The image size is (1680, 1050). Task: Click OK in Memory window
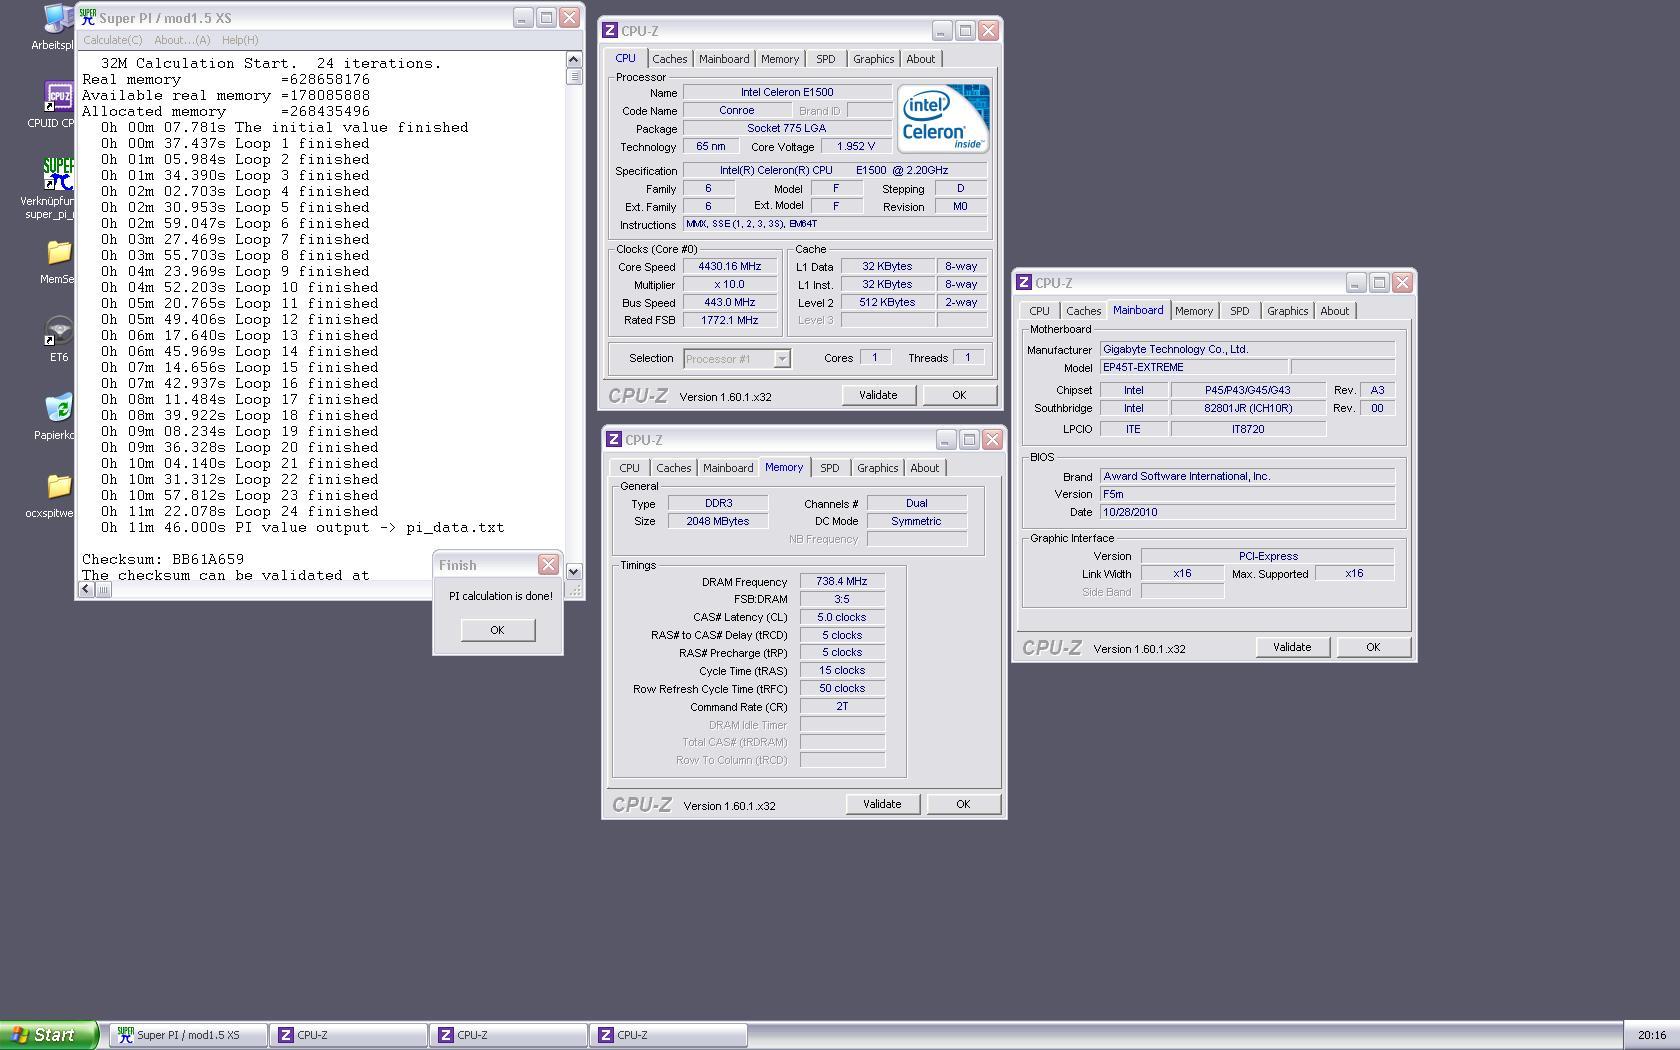point(963,804)
